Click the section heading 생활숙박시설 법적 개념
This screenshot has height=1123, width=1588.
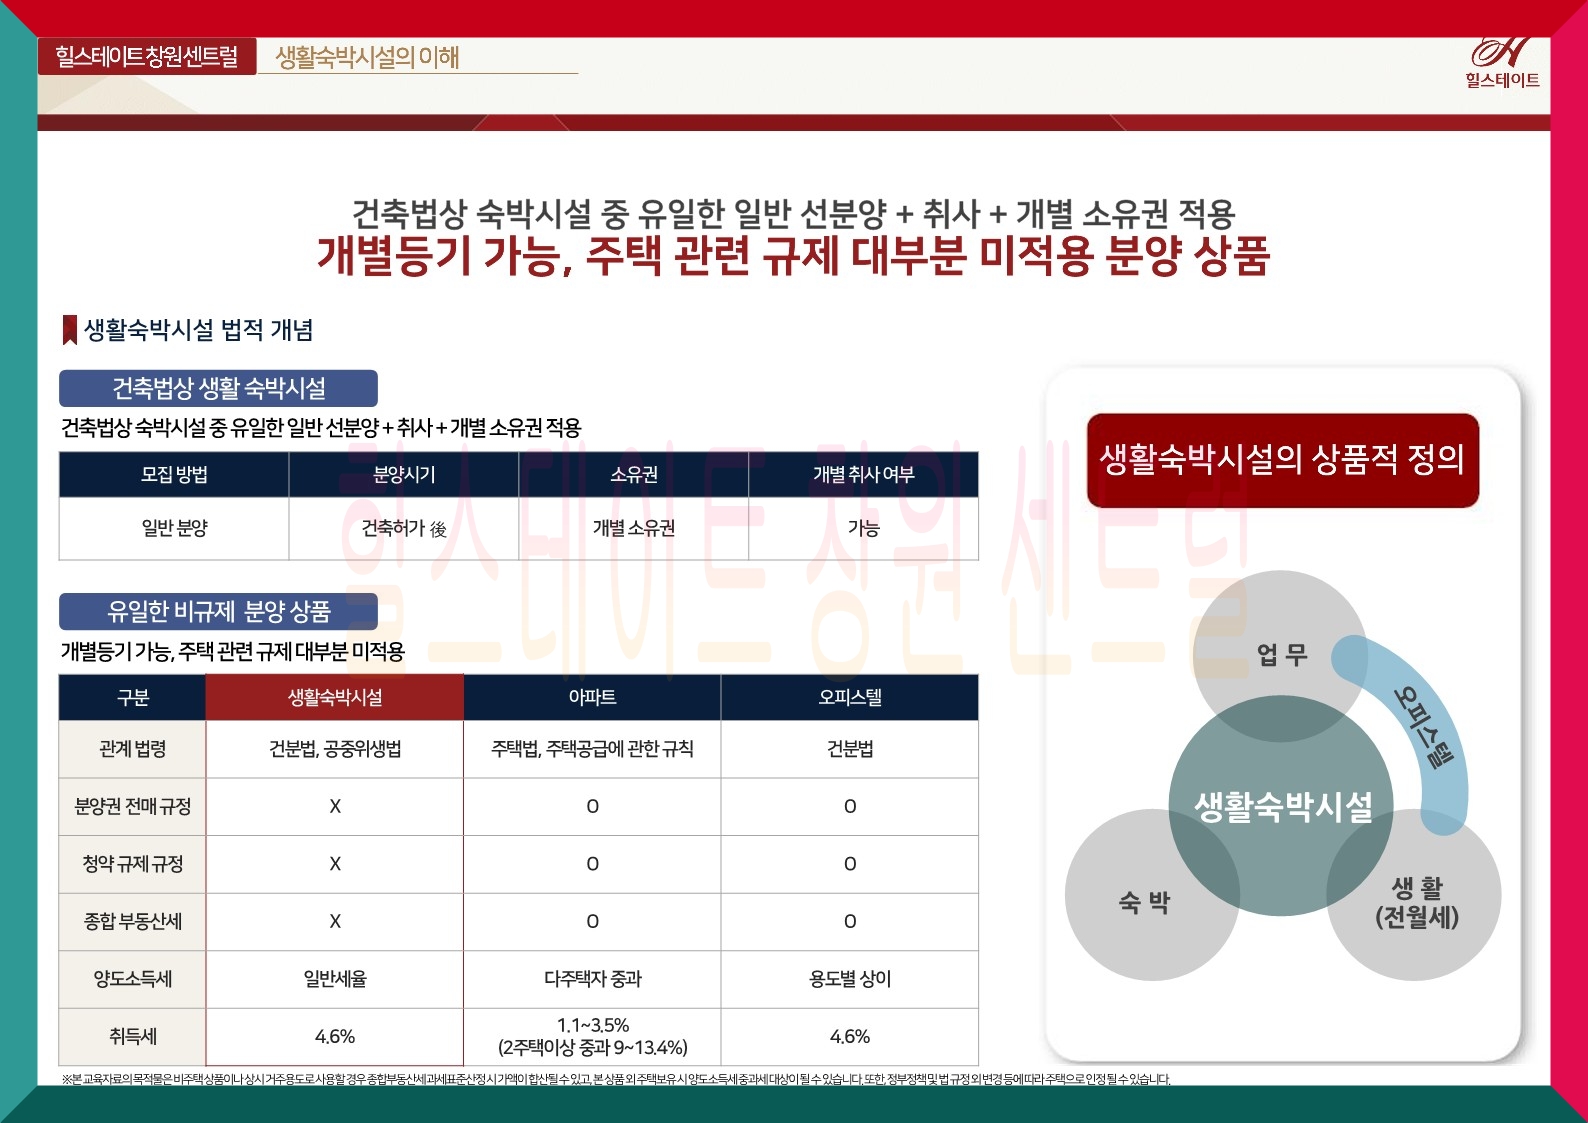[x=198, y=330]
